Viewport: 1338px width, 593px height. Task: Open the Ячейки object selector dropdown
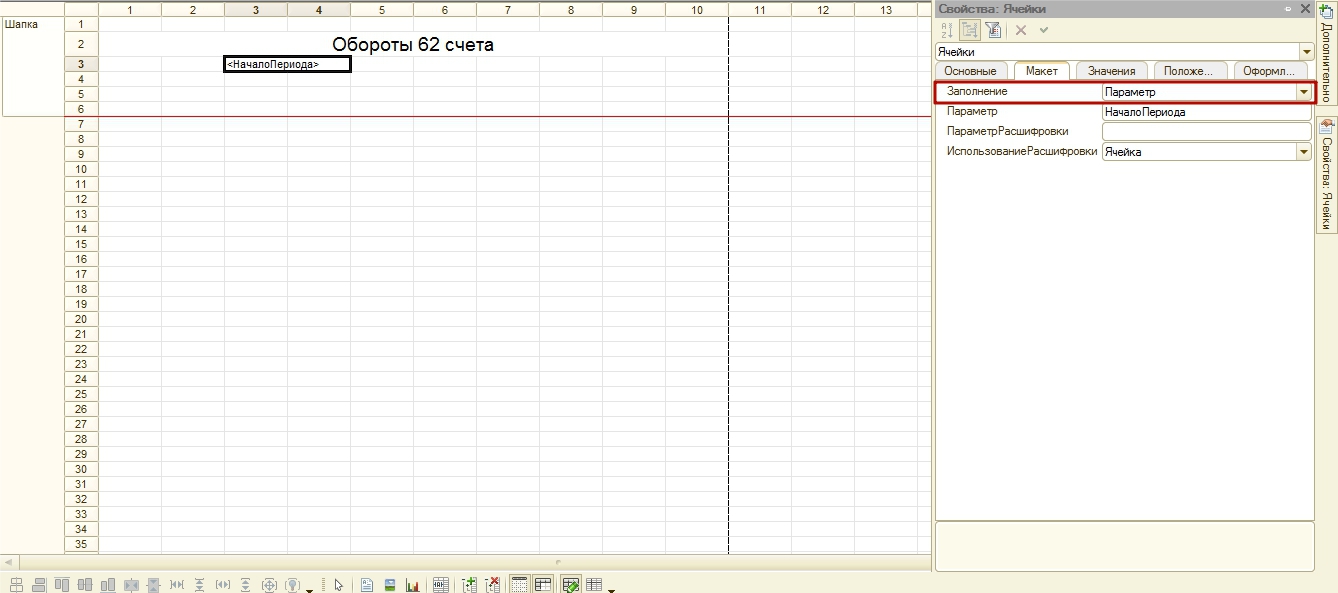1306,52
